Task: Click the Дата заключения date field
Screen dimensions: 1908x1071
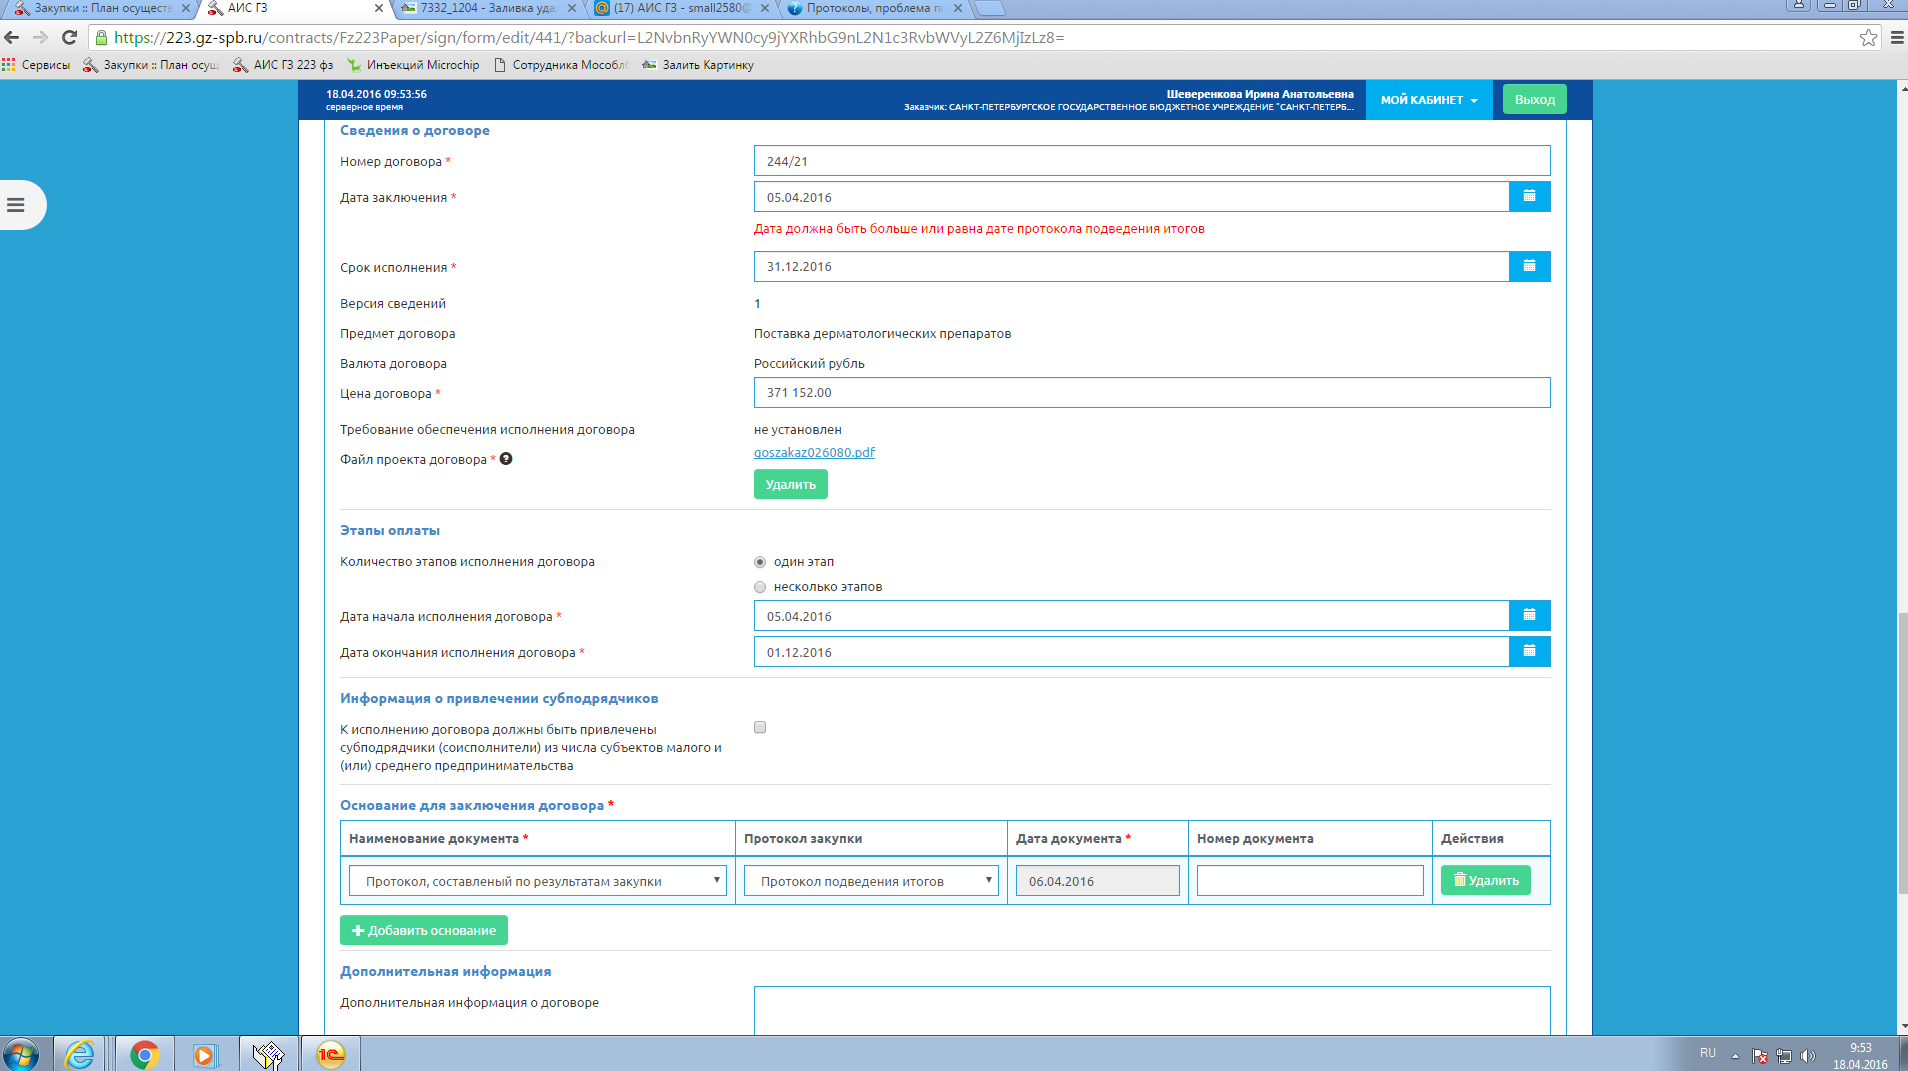Action: click(1131, 197)
